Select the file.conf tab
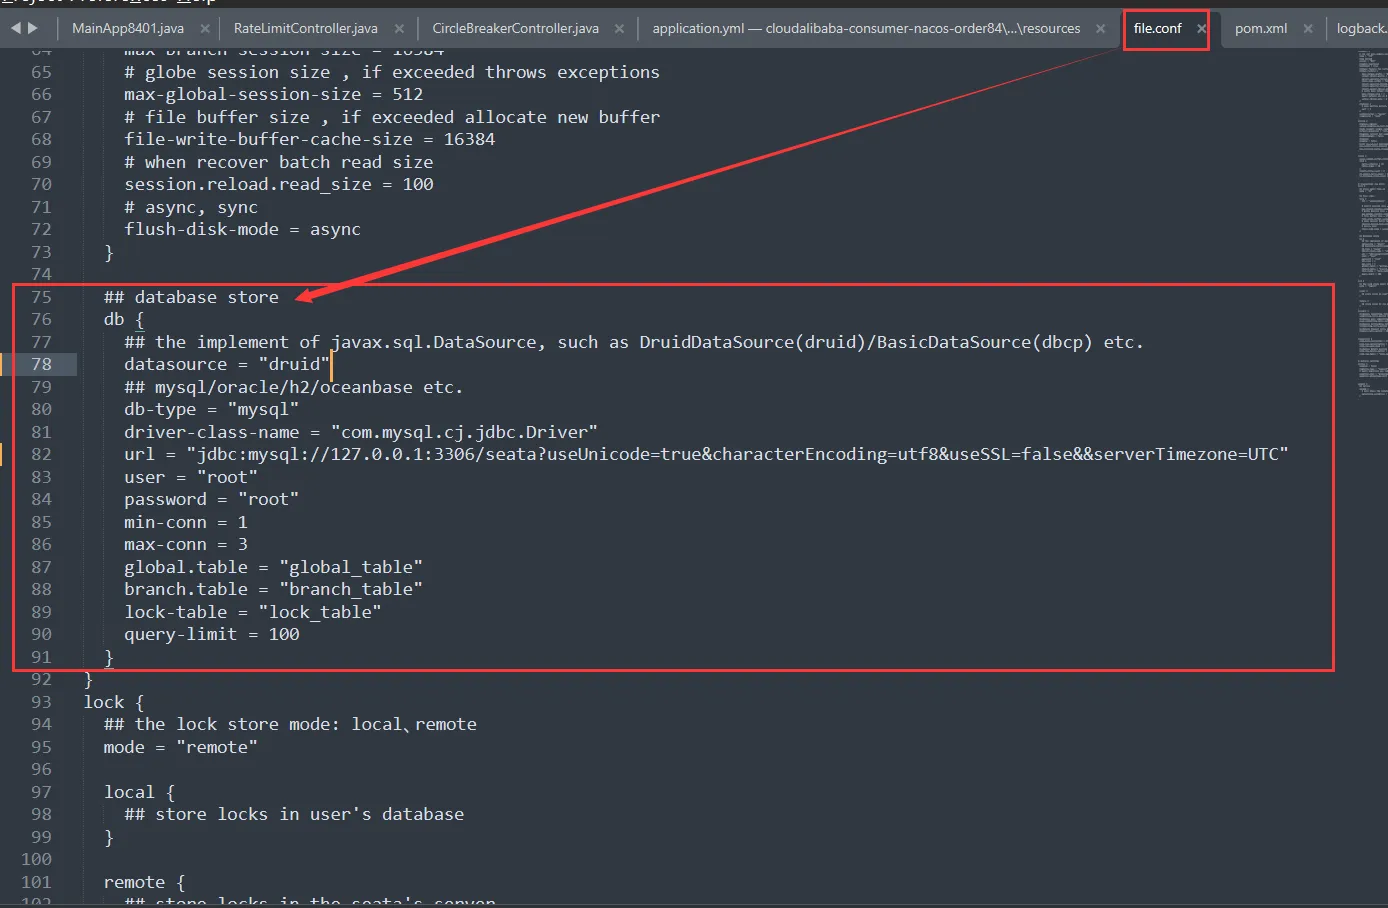The image size is (1388, 908). (x=1157, y=28)
